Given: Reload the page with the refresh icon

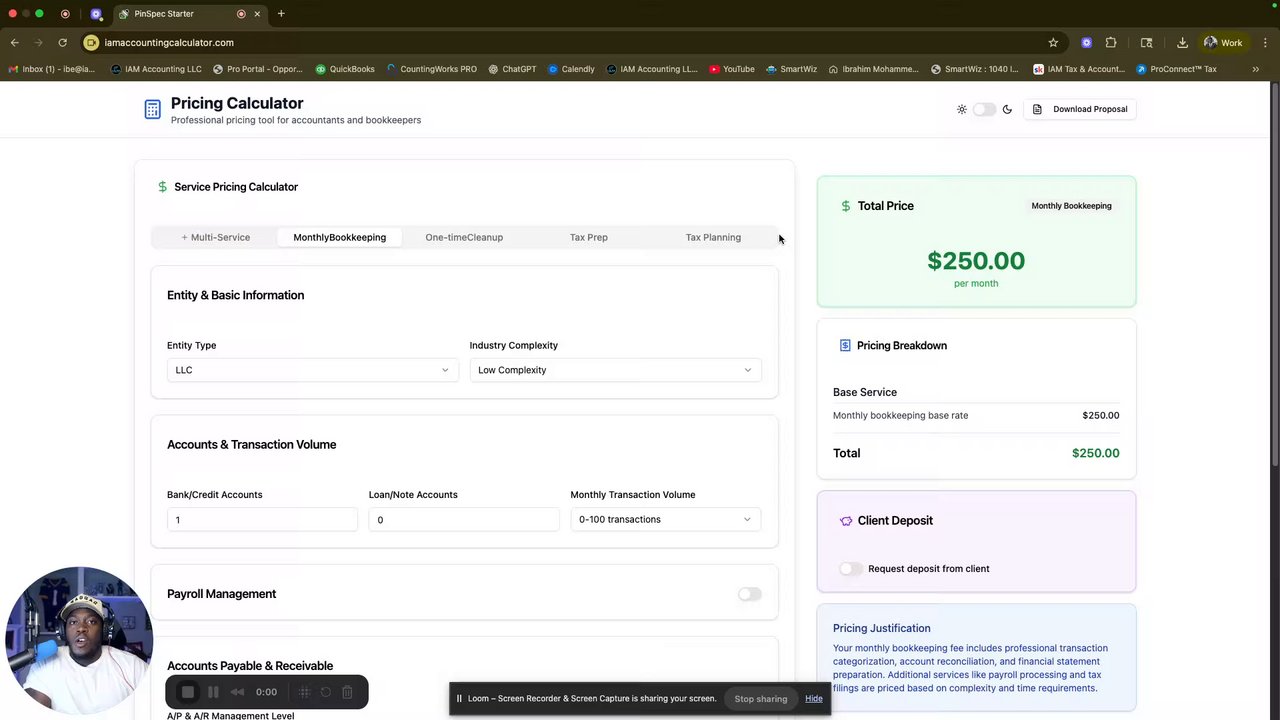Looking at the screenshot, I should pyautogui.click(x=62, y=43).
